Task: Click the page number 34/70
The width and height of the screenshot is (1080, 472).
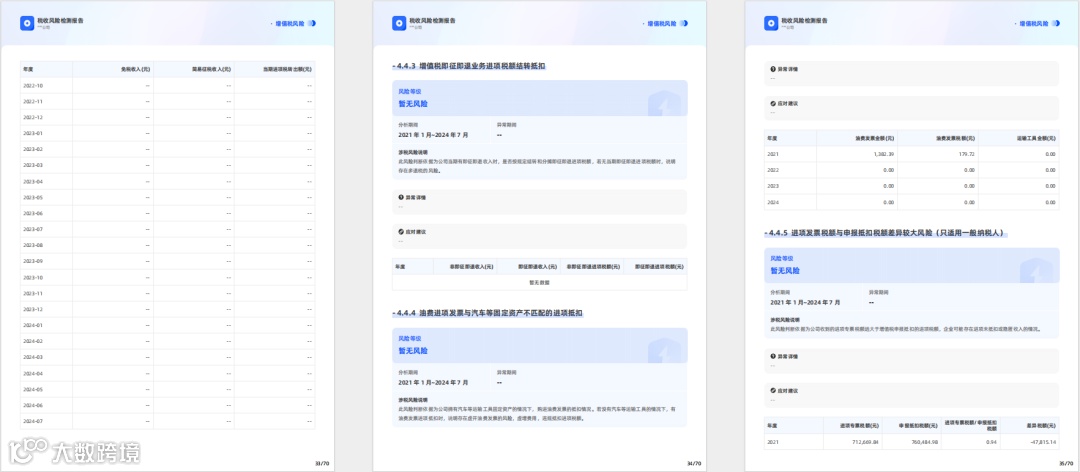Action: pyautogui.click(x=694, y=463)
